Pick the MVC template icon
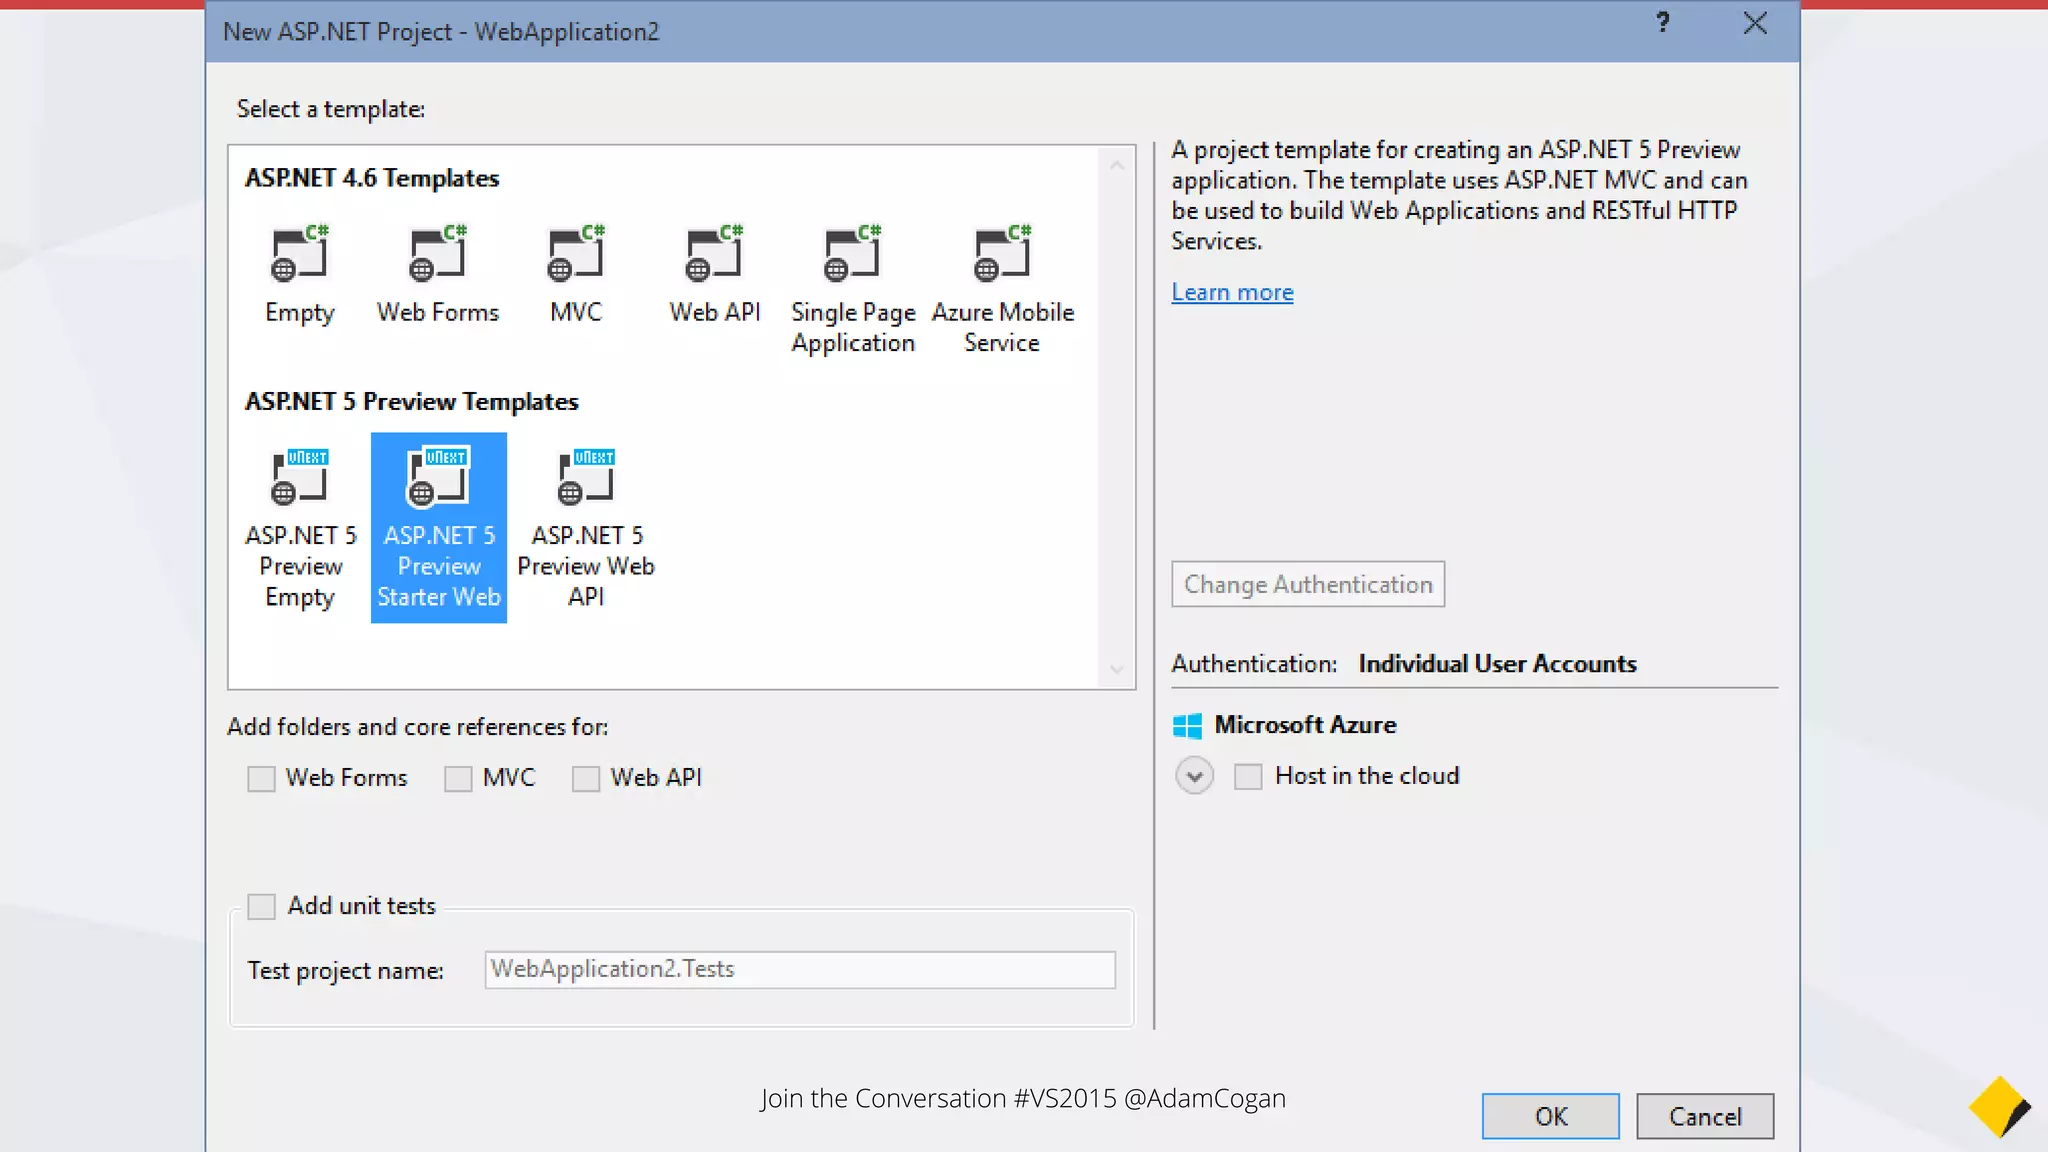The image size is (2048, 1152). pos(576,253)
